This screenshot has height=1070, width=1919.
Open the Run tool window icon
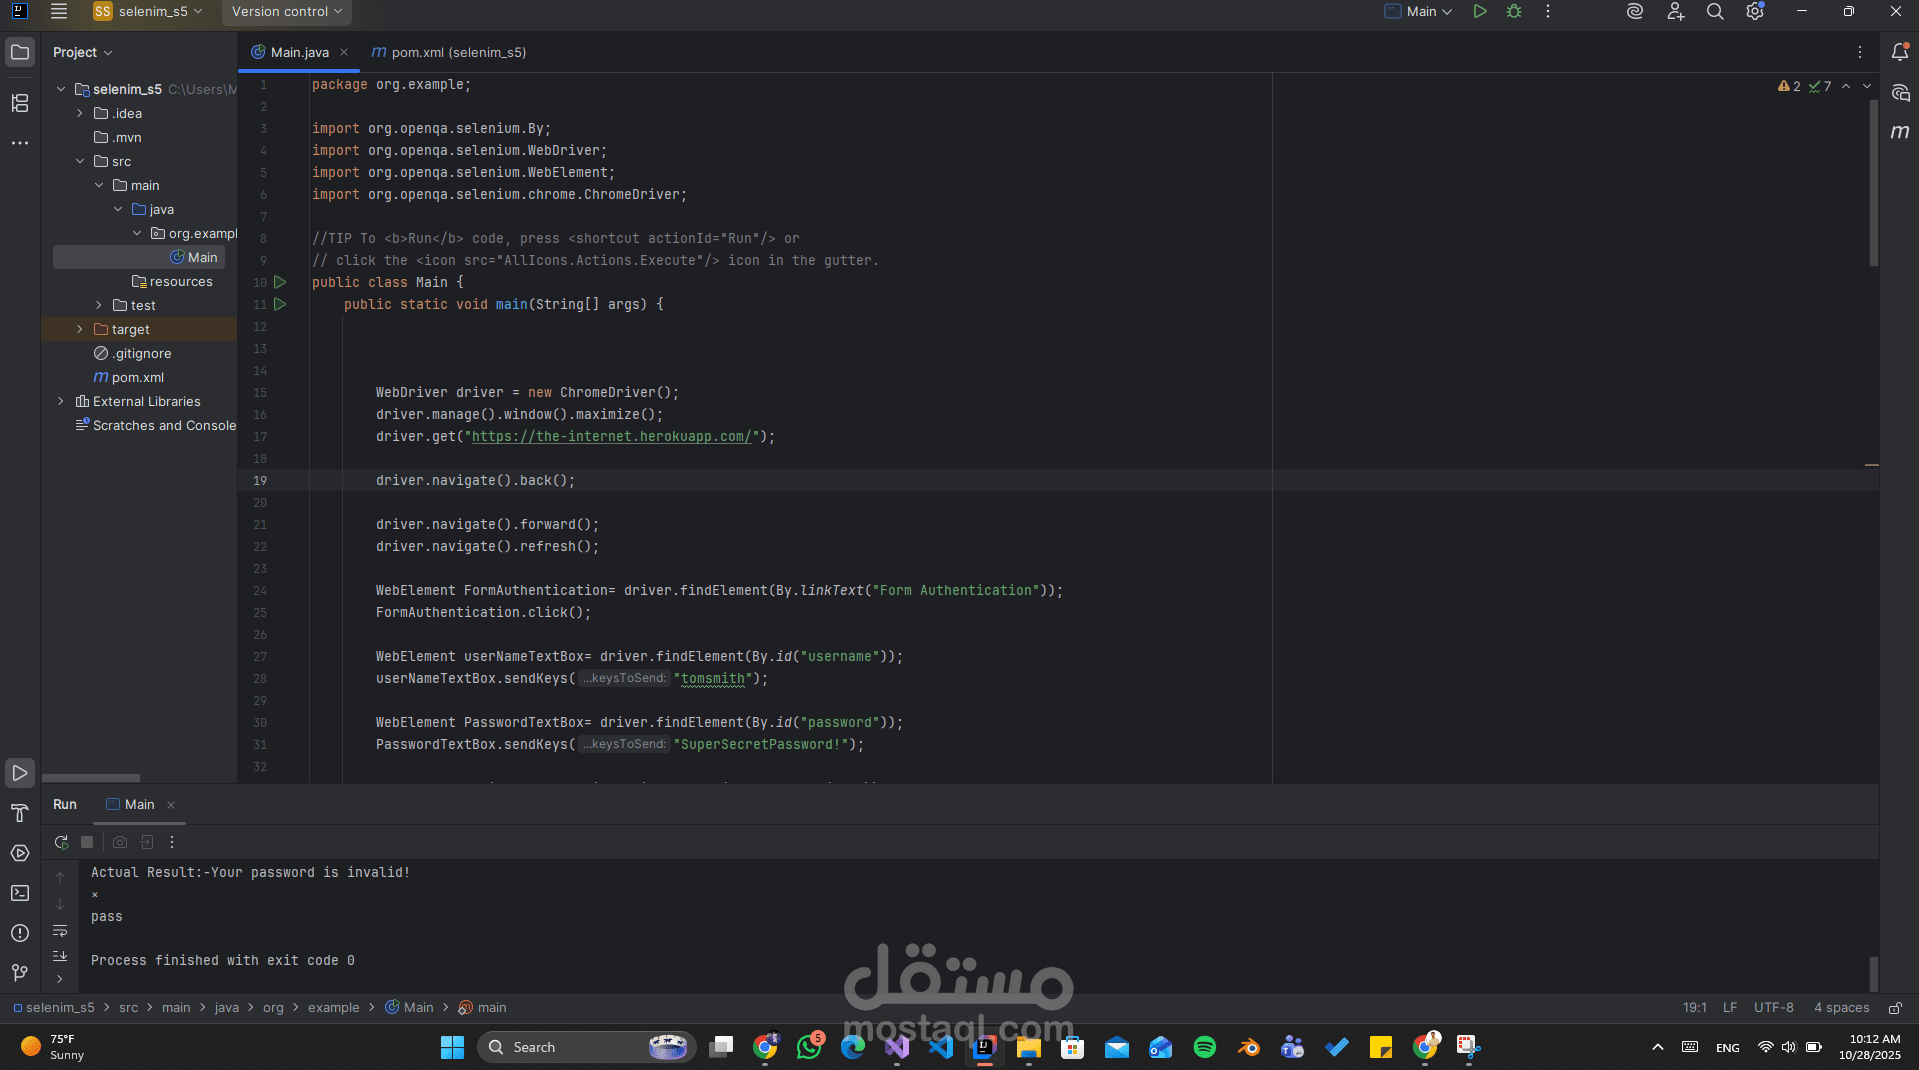tap(20, 773)
